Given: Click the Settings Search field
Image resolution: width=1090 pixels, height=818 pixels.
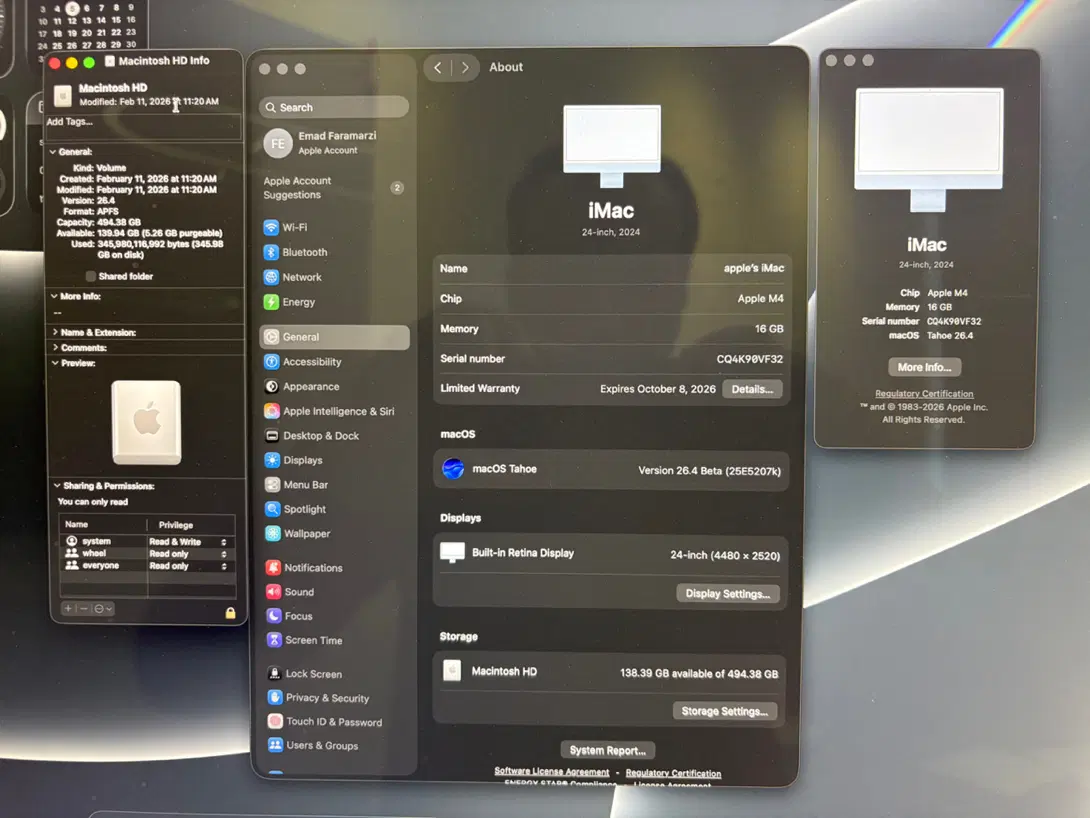Looking at the screenshot, I should pyautogui.click(x=334, y=107).
